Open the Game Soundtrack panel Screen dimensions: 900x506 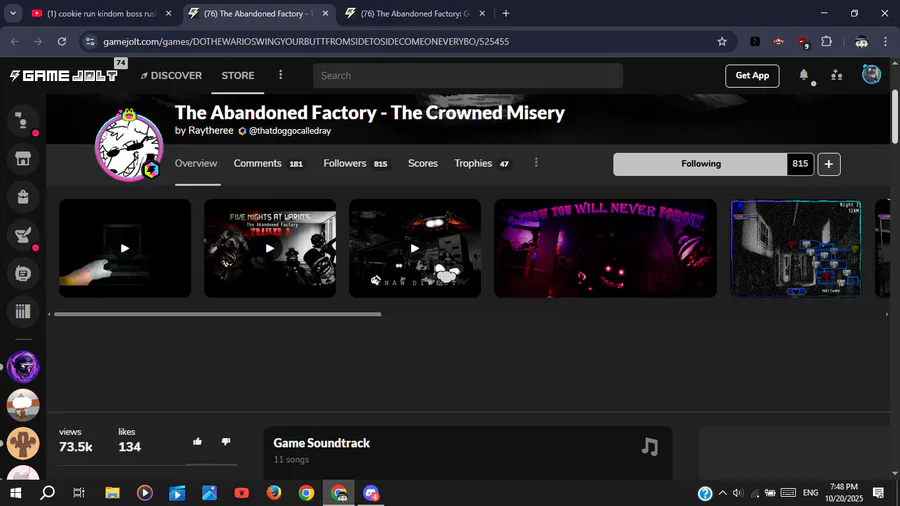468,453
